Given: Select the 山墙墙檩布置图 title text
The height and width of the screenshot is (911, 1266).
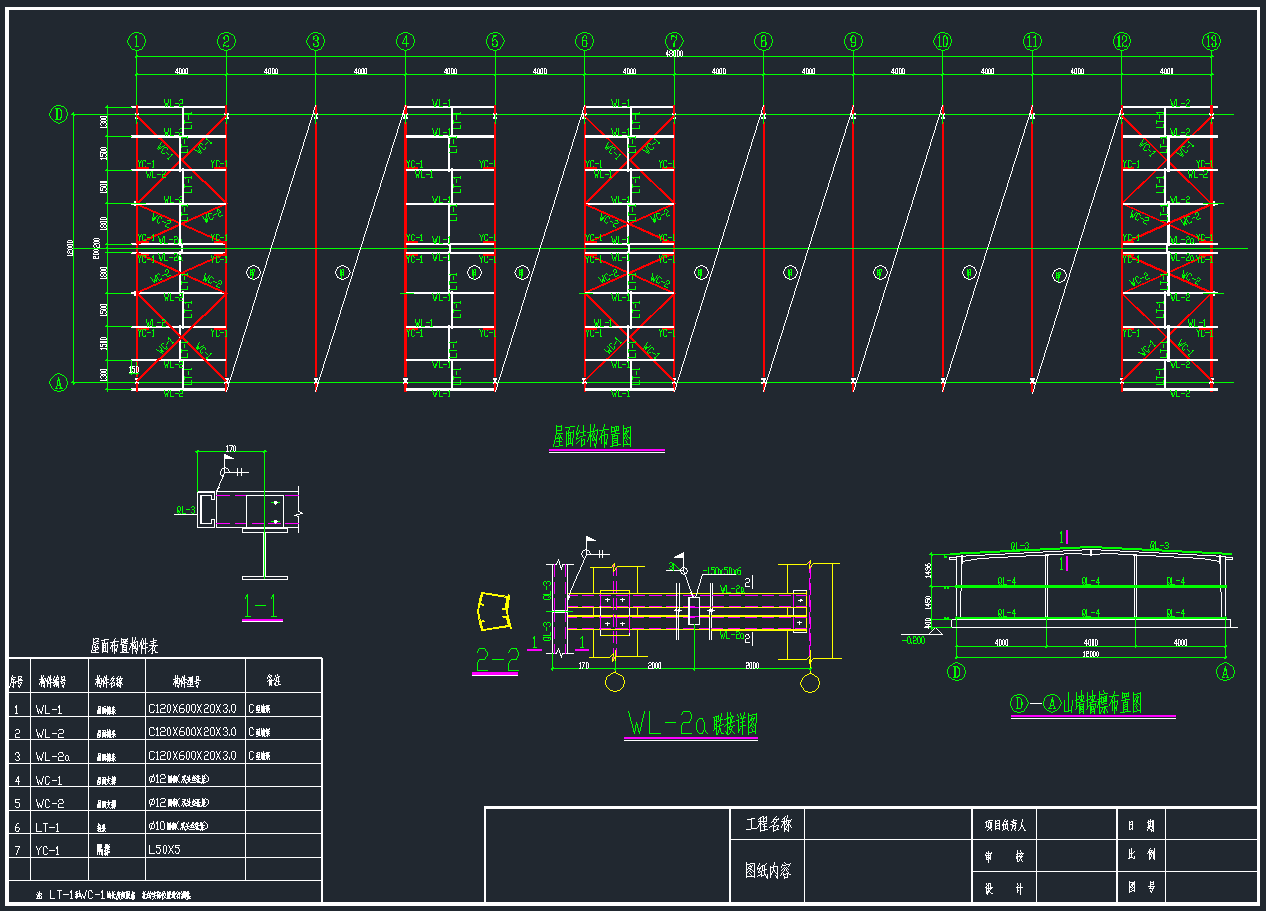Looking at the screenshot, I should click(1092, 703).
